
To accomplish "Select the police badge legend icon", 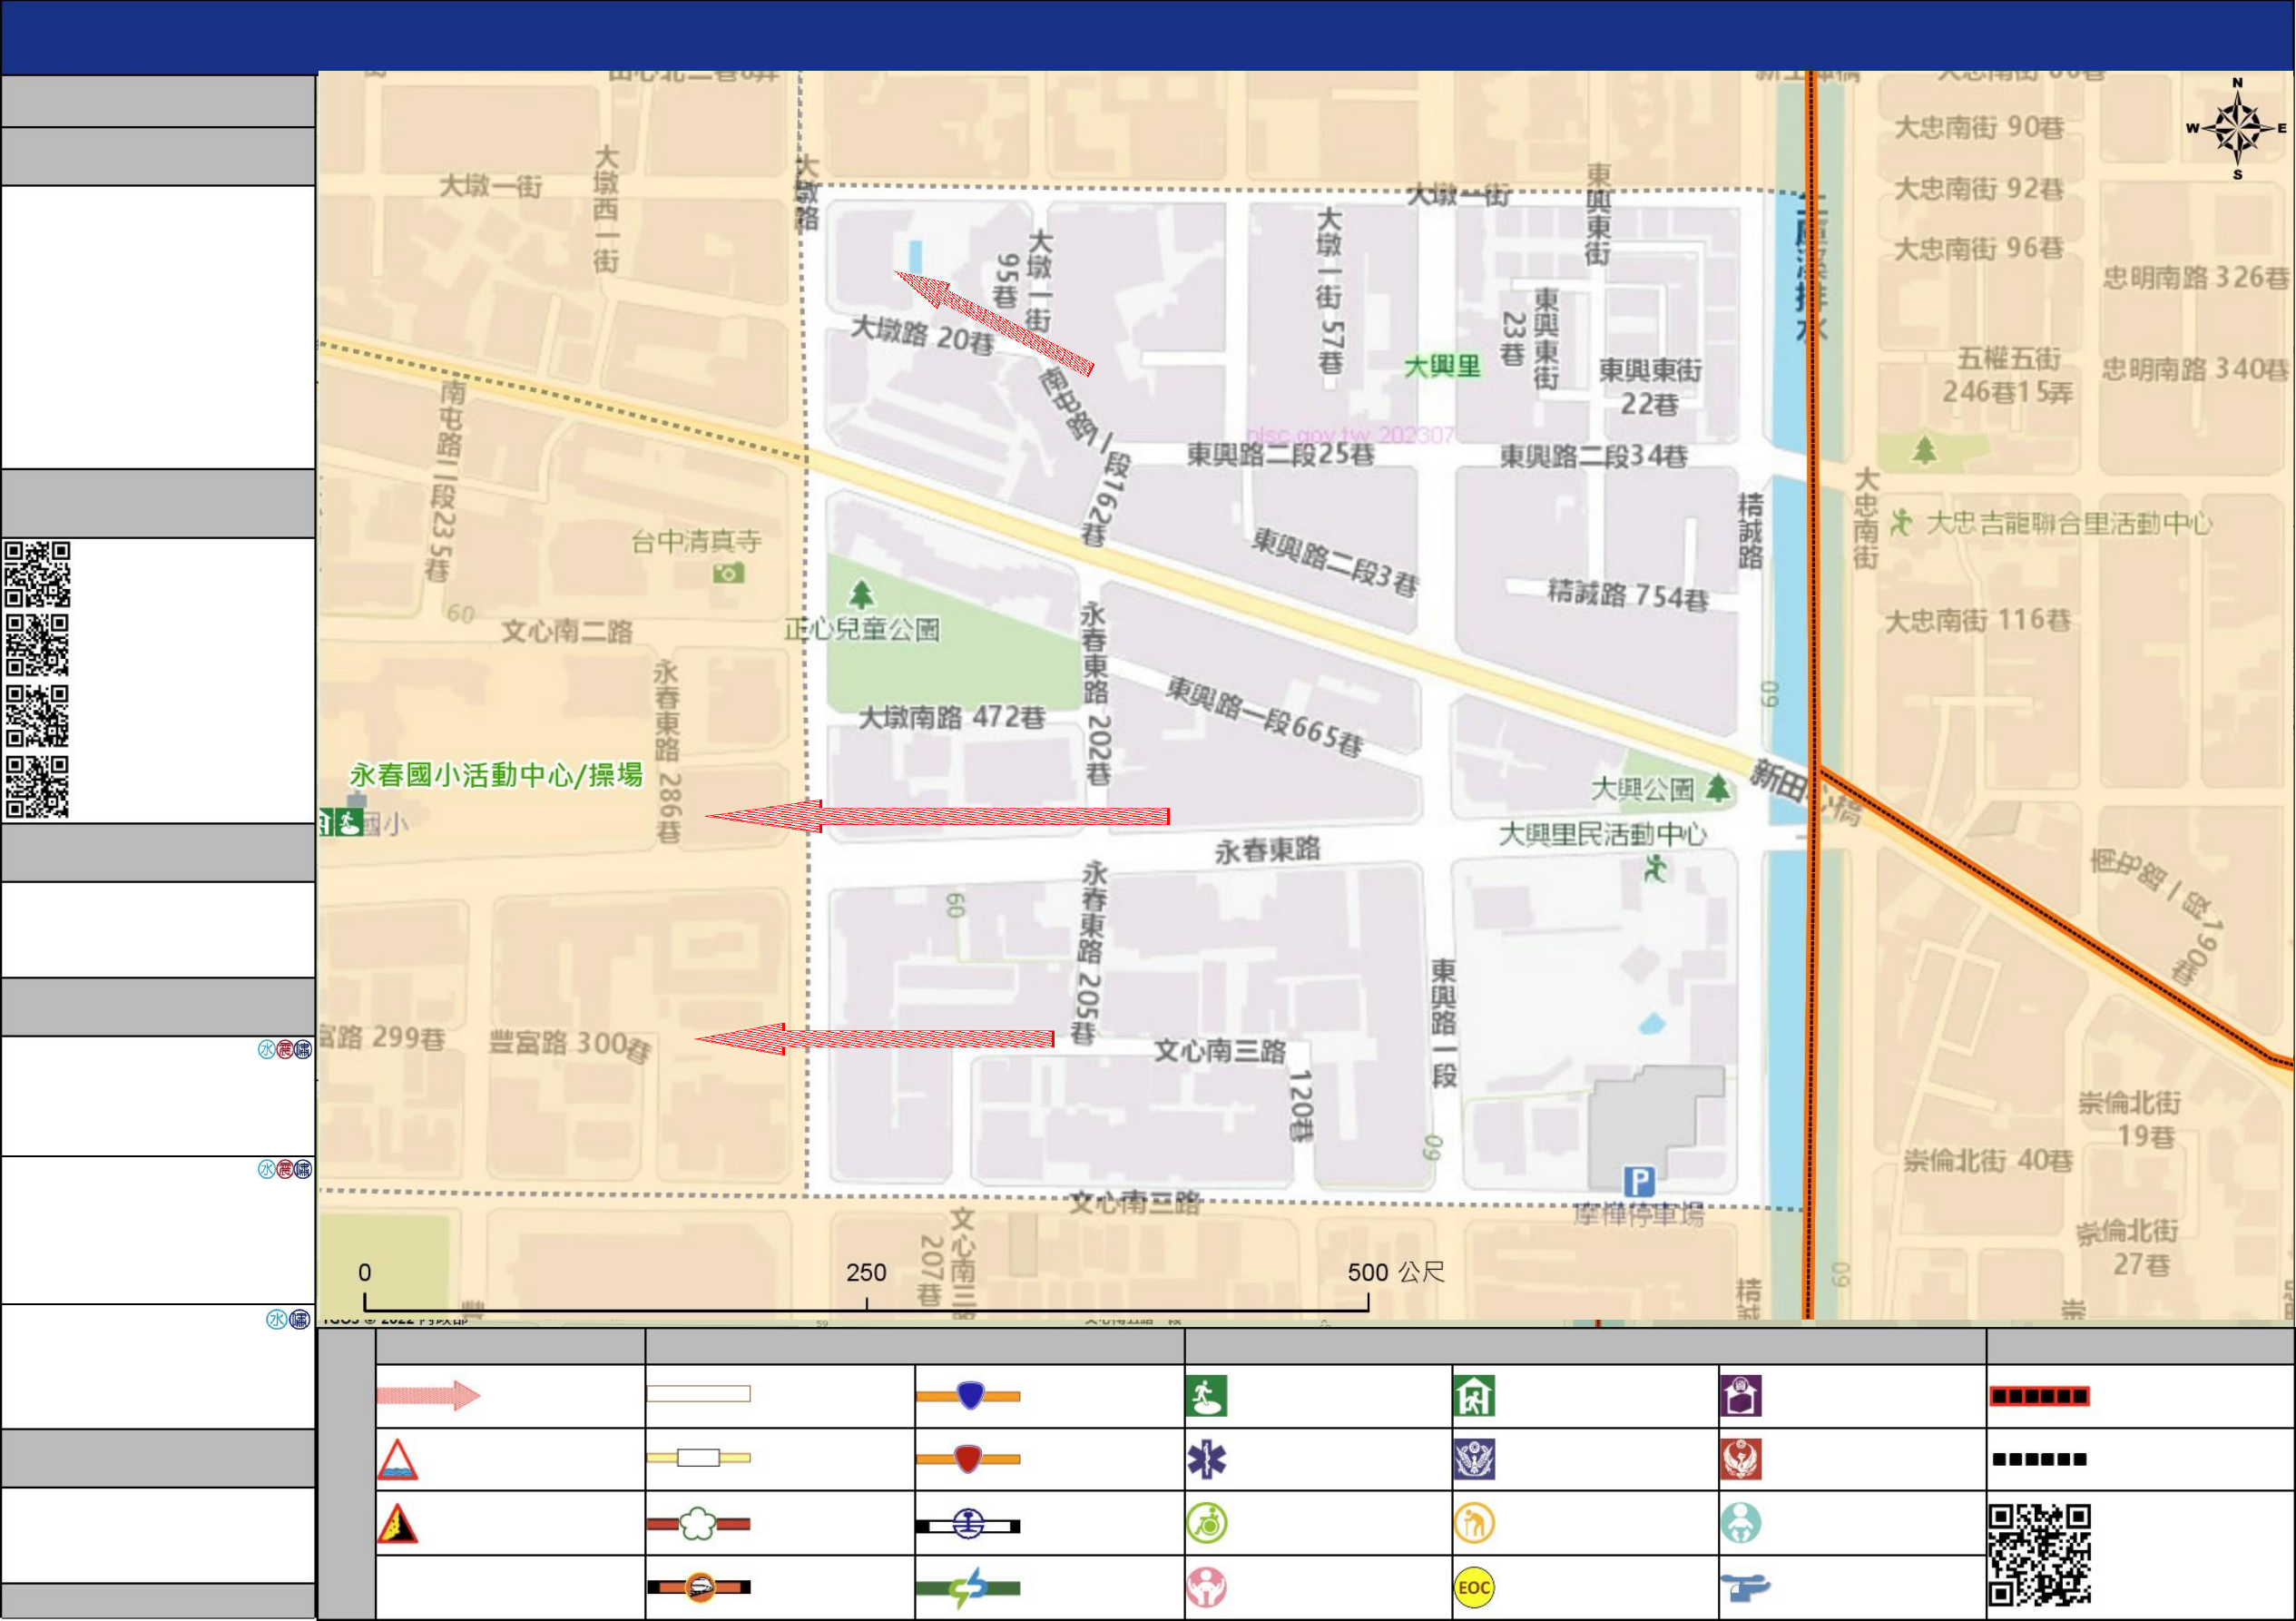I will (1474, 1460).
